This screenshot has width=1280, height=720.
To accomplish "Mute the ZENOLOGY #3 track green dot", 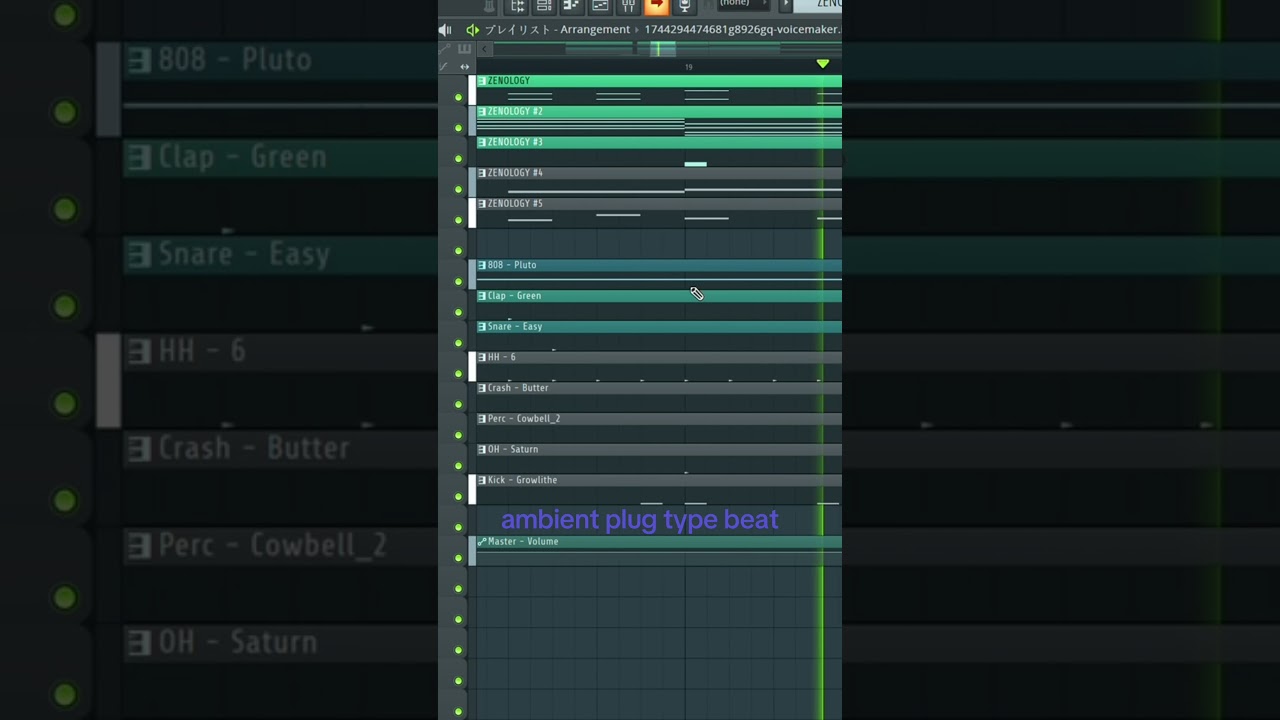I will (458, 159).
